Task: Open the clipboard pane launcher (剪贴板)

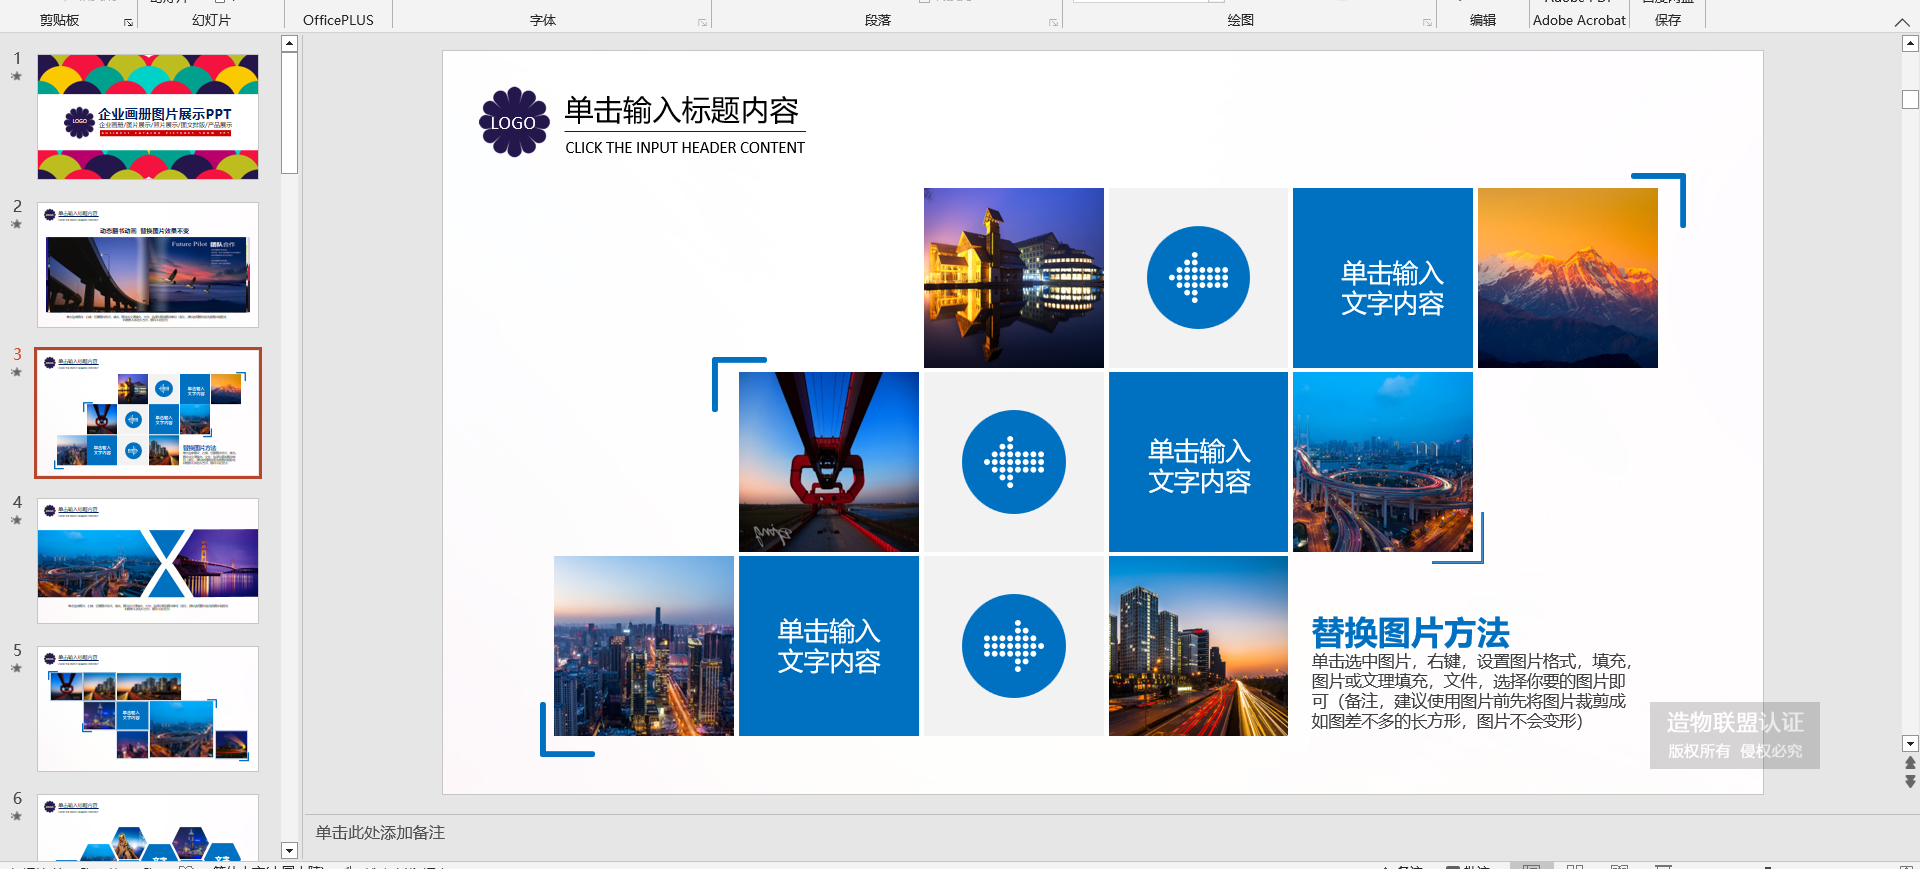Action: point(128,22)
